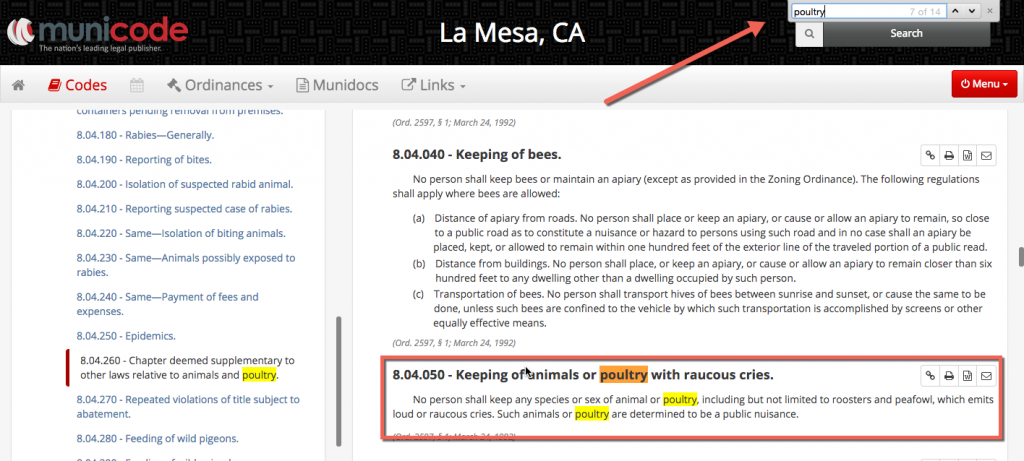The image size is (1024, 461).
Task: Open the Munidocs tab
Action: 339,85
